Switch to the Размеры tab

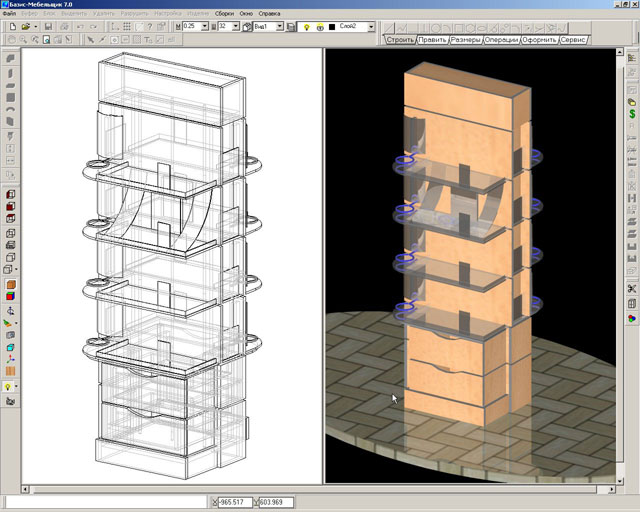tap(466, 40)
